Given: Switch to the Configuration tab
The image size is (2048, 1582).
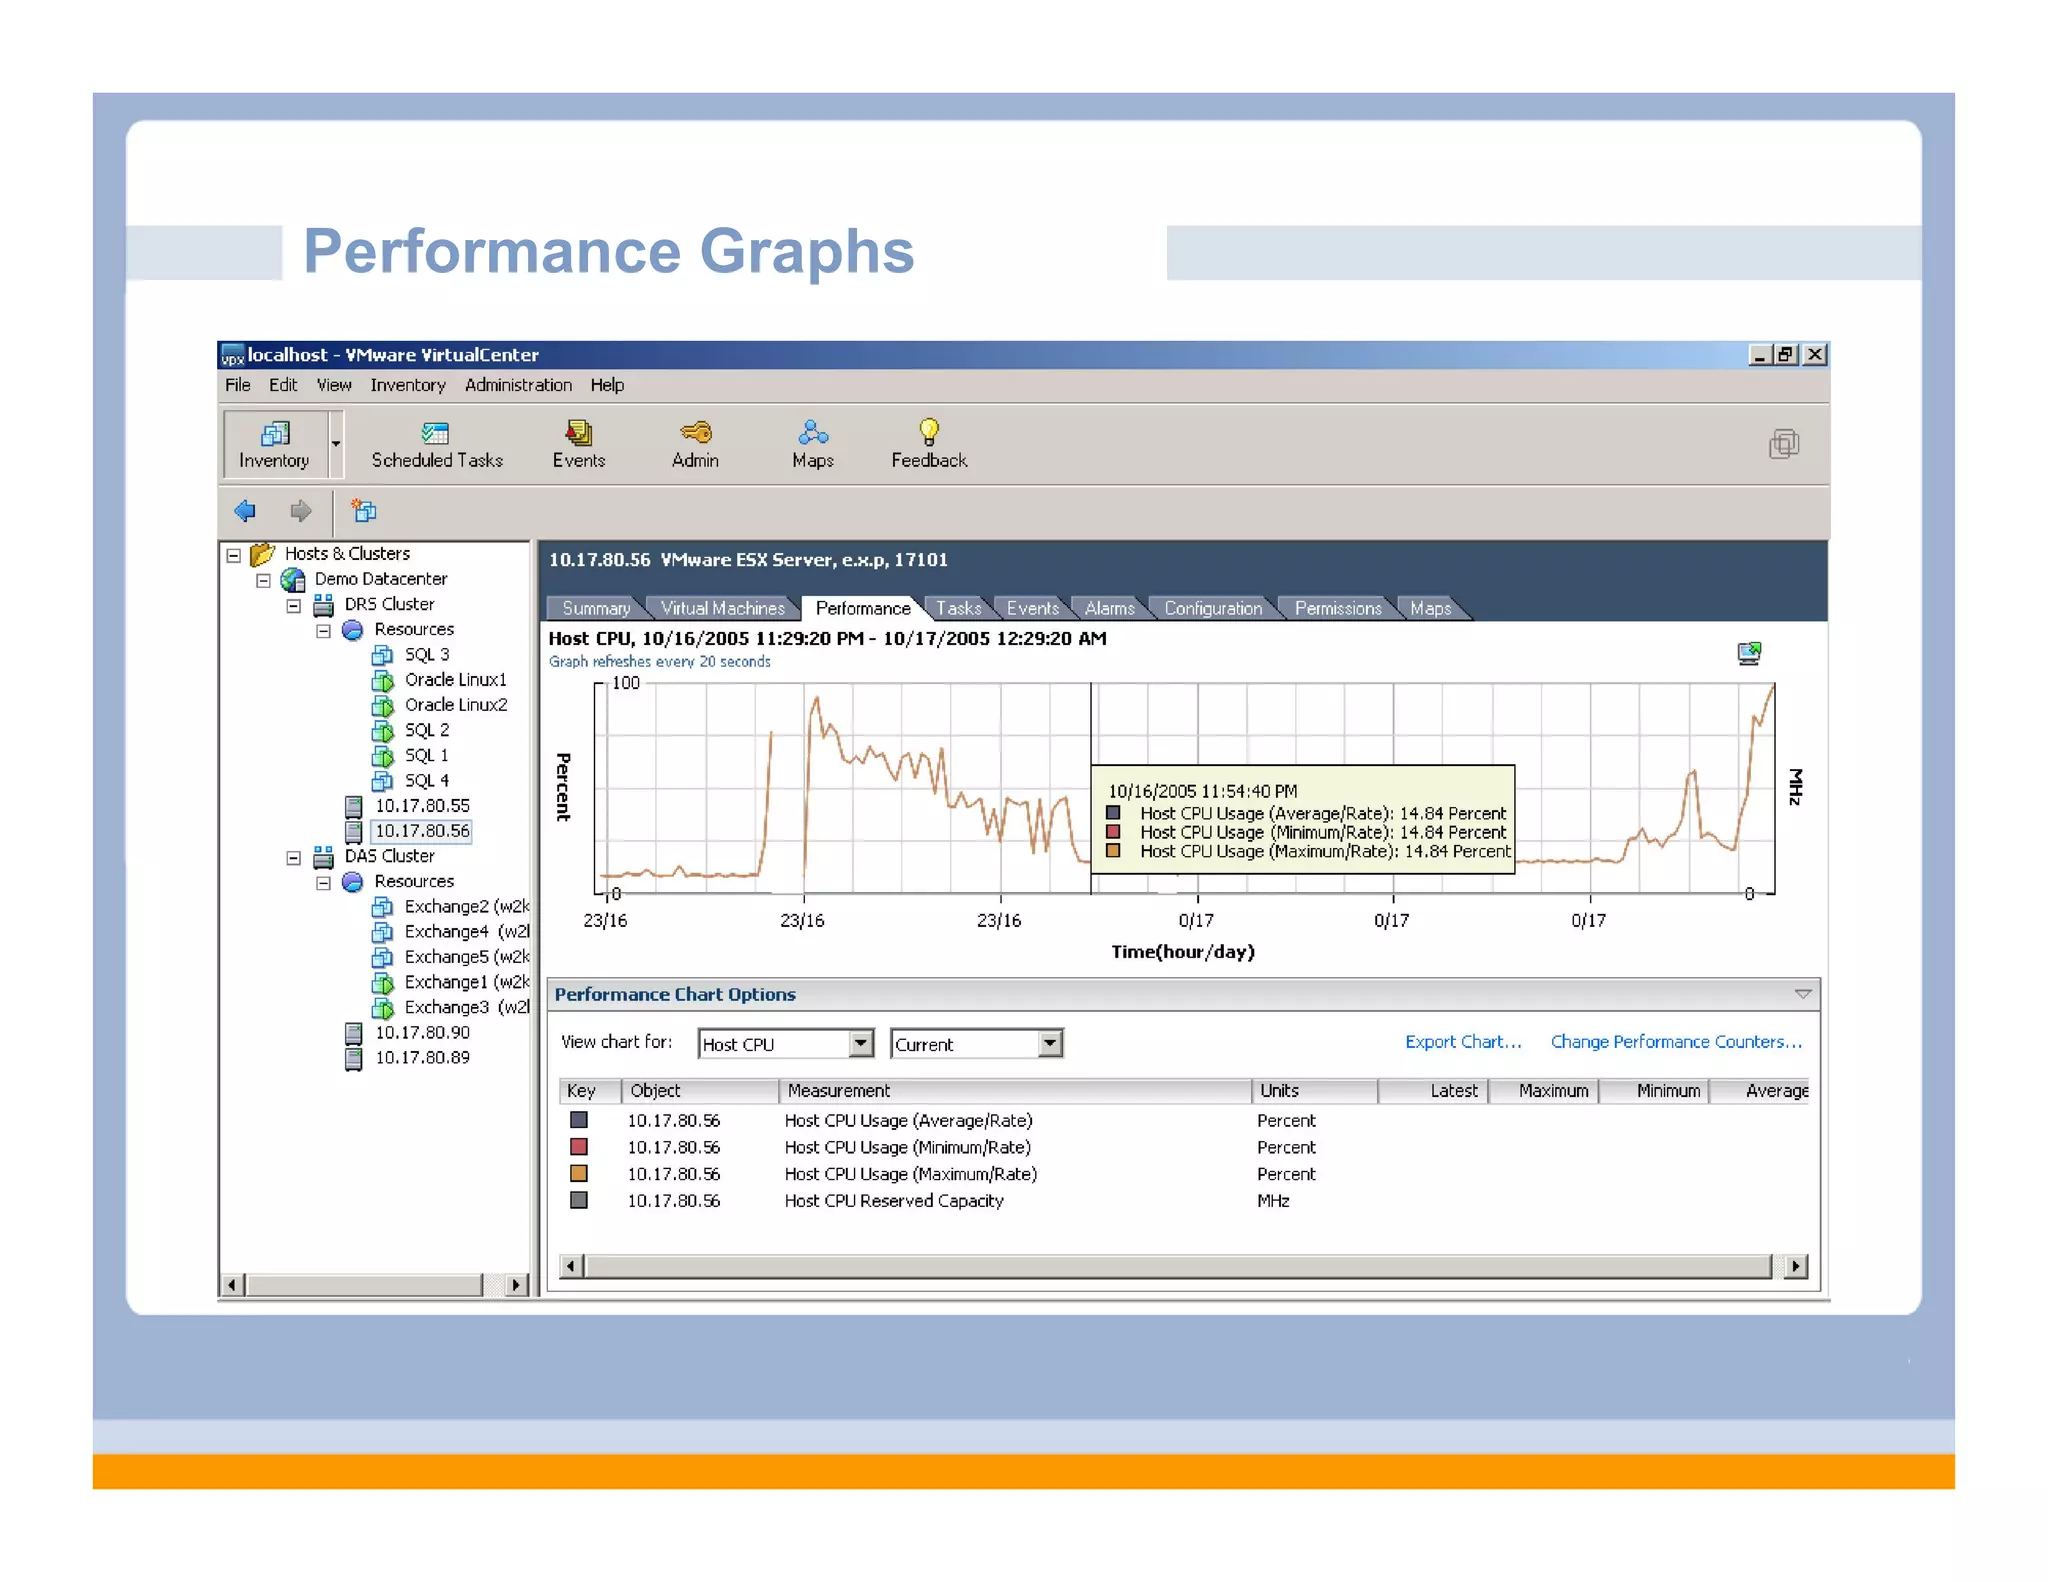Looking at the screenshot, I should point(1213,609).
